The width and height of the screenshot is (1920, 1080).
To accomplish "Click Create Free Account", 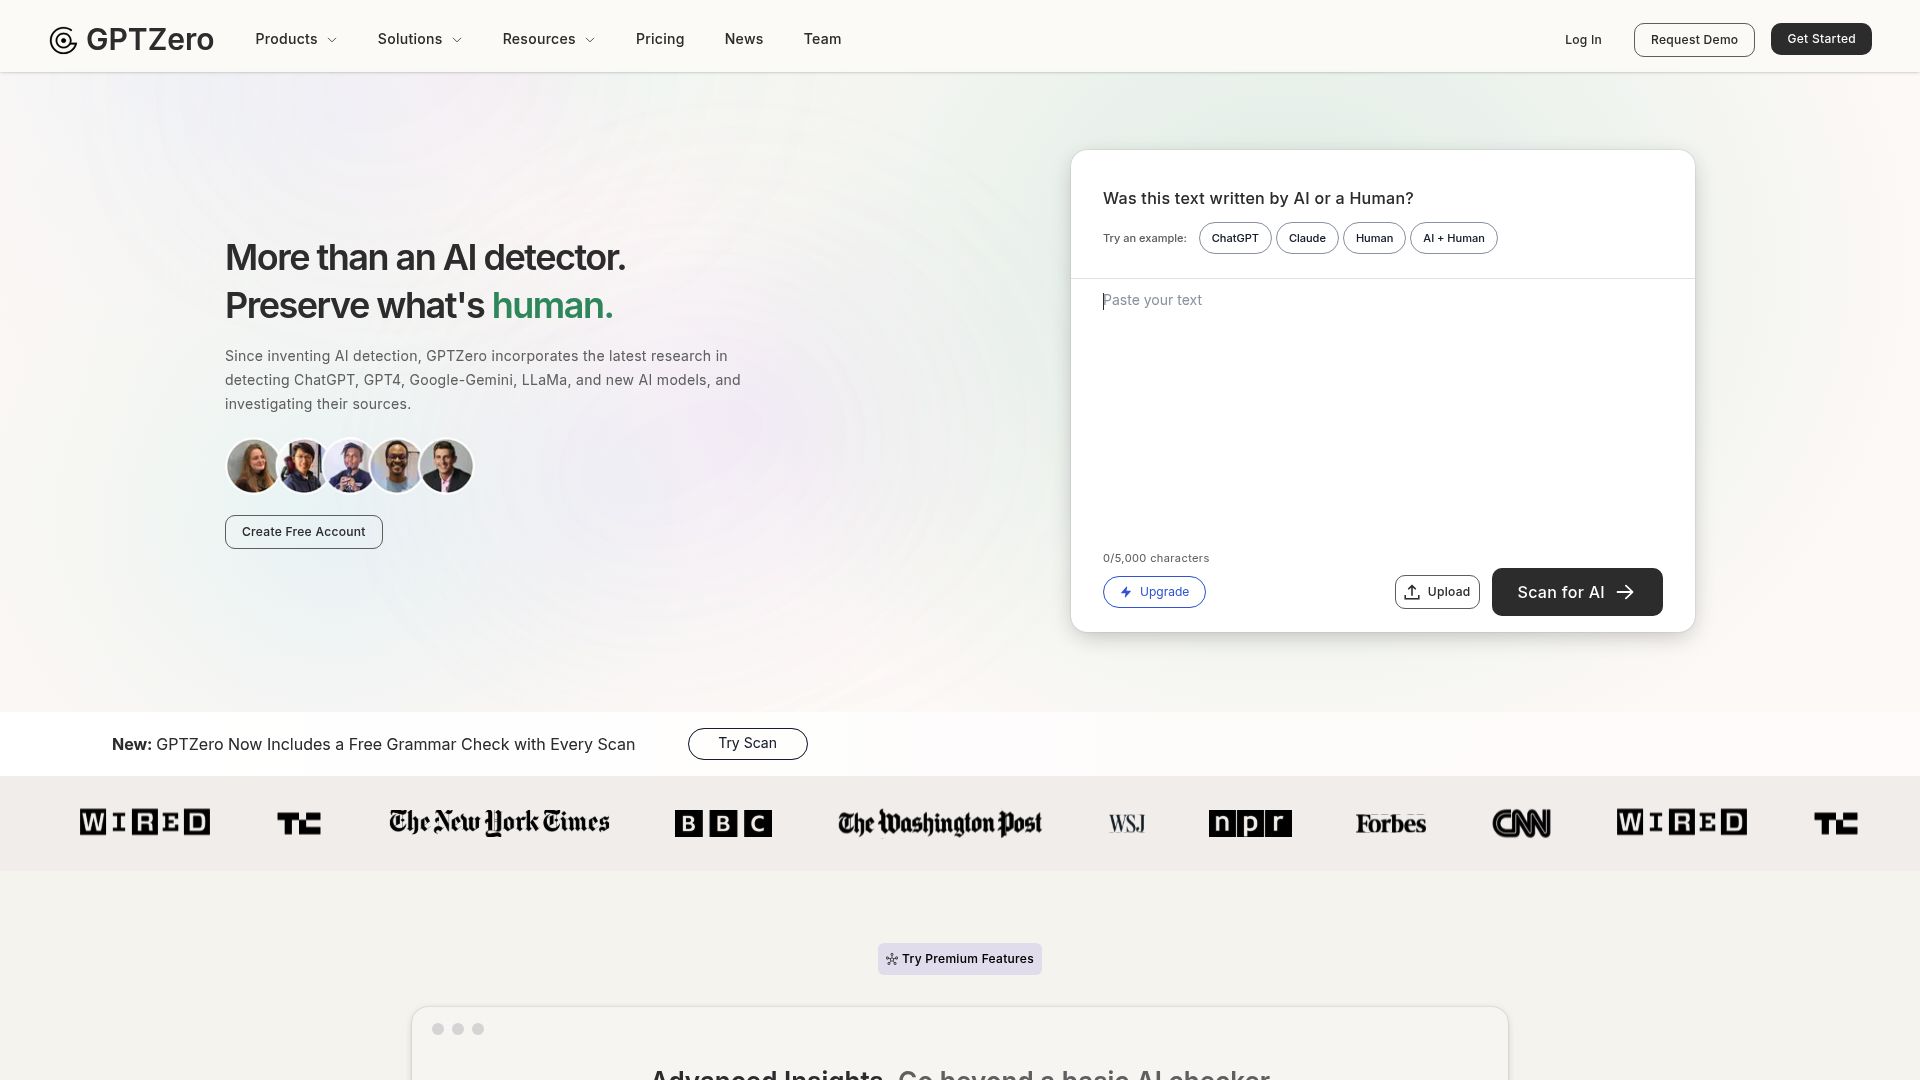I will (303, 531).
